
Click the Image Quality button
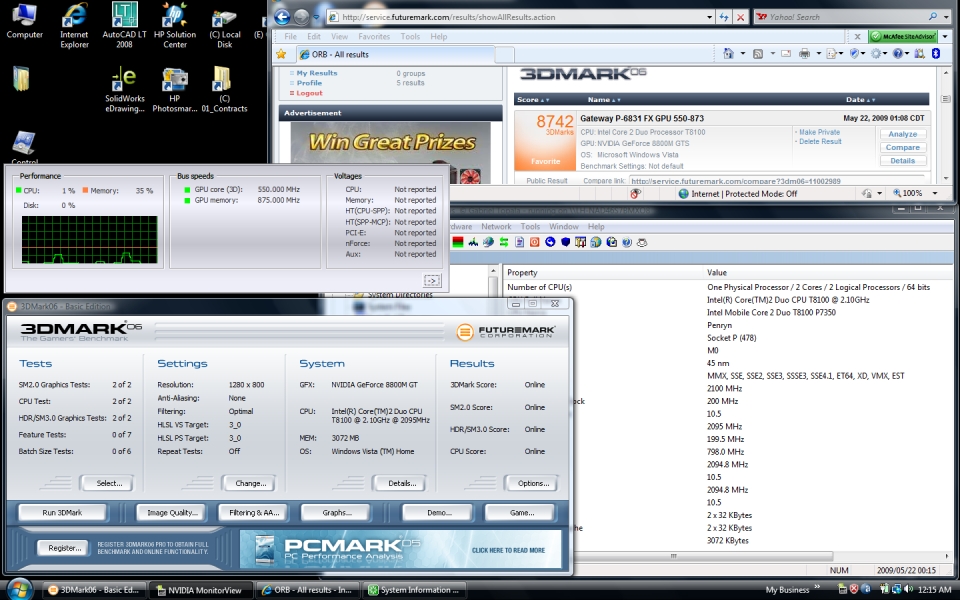point(172,512)
